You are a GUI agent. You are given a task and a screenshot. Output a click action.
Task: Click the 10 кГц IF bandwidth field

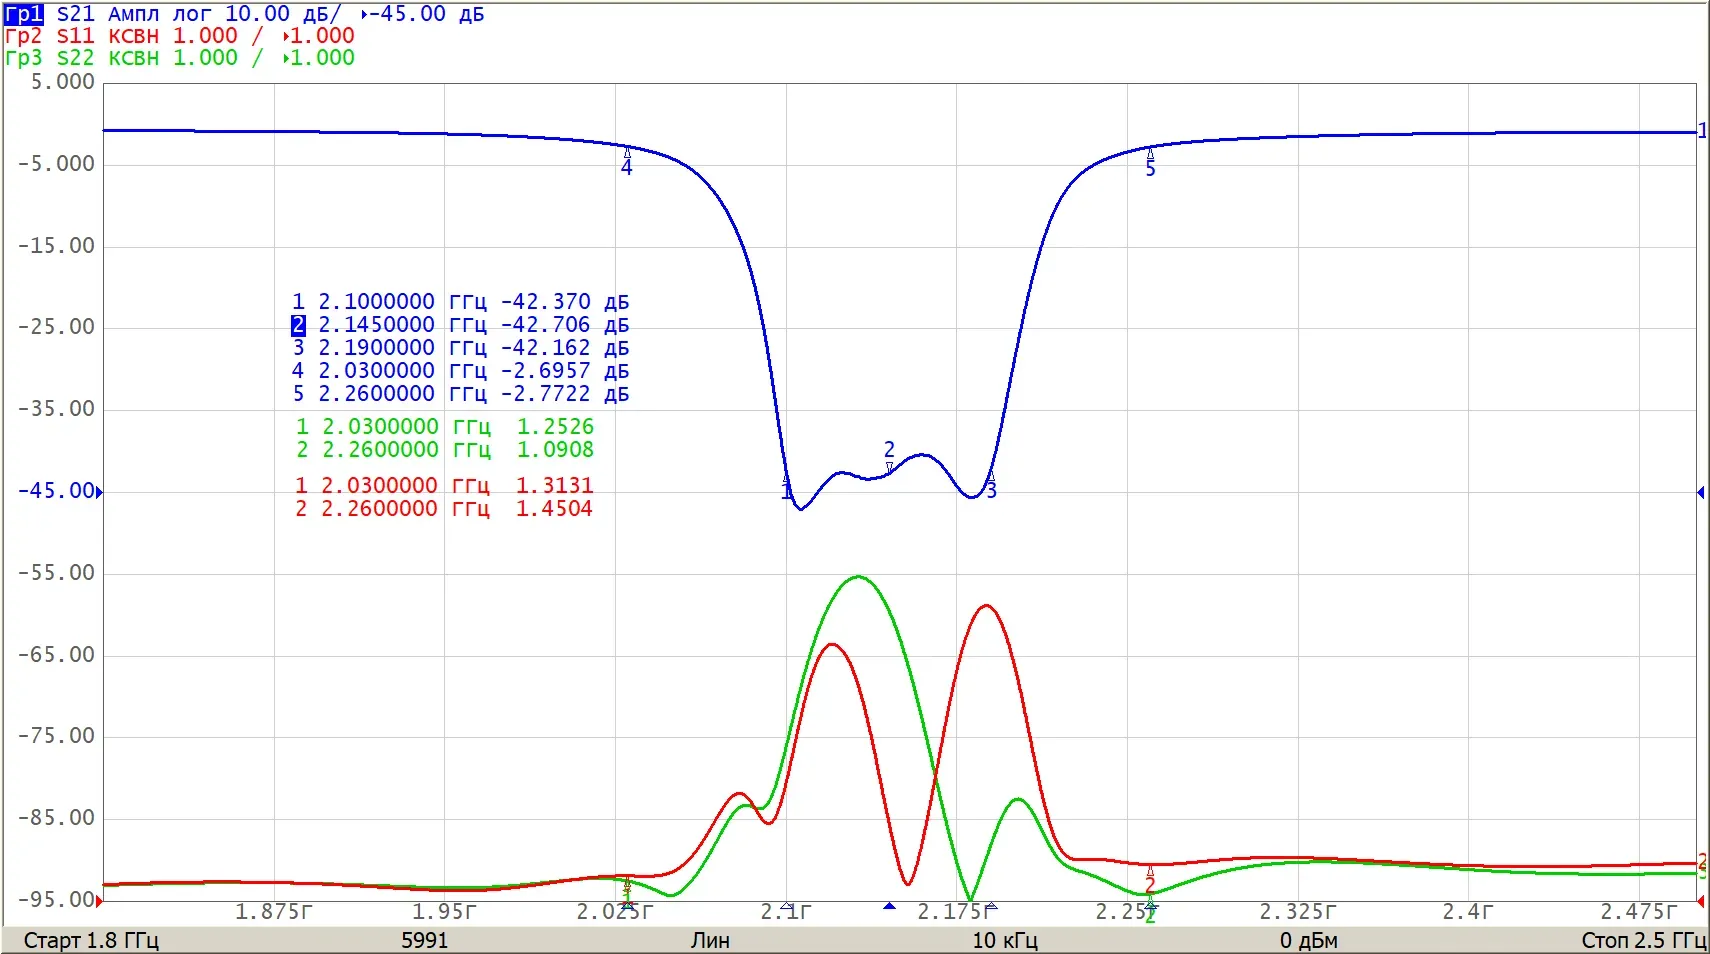1005,941
